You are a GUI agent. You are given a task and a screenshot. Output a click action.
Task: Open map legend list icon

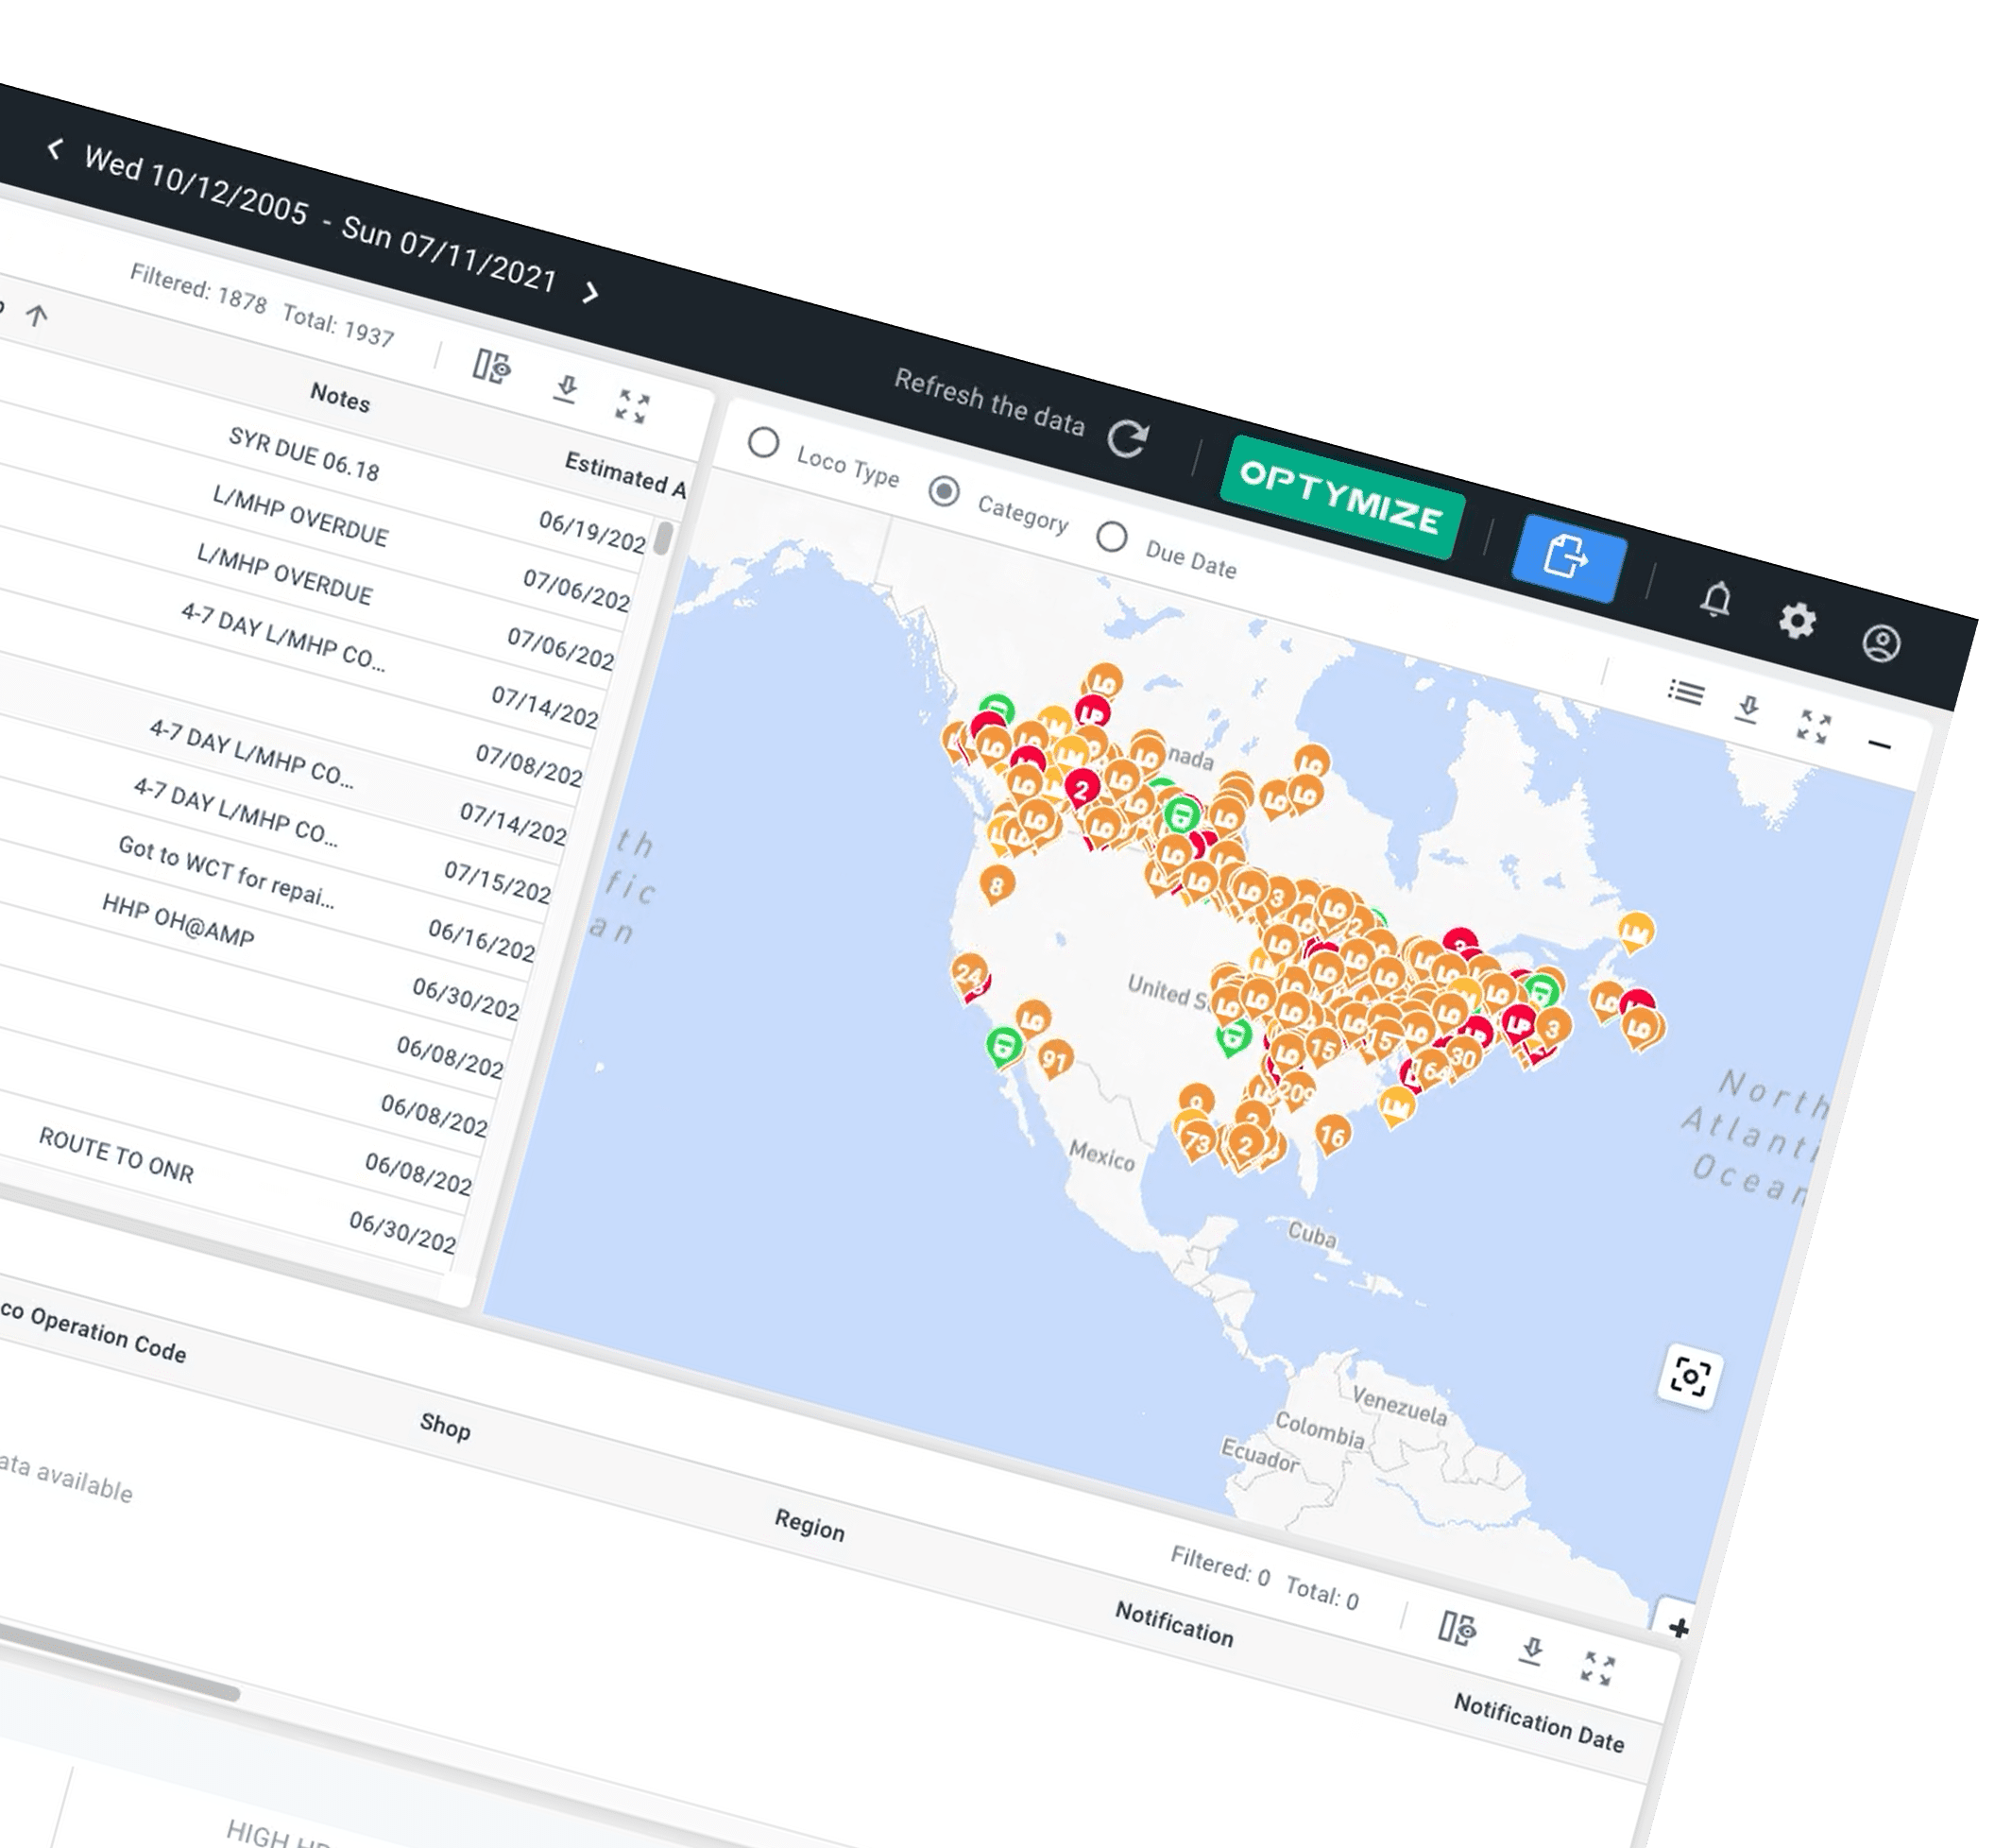(1686, 691)
